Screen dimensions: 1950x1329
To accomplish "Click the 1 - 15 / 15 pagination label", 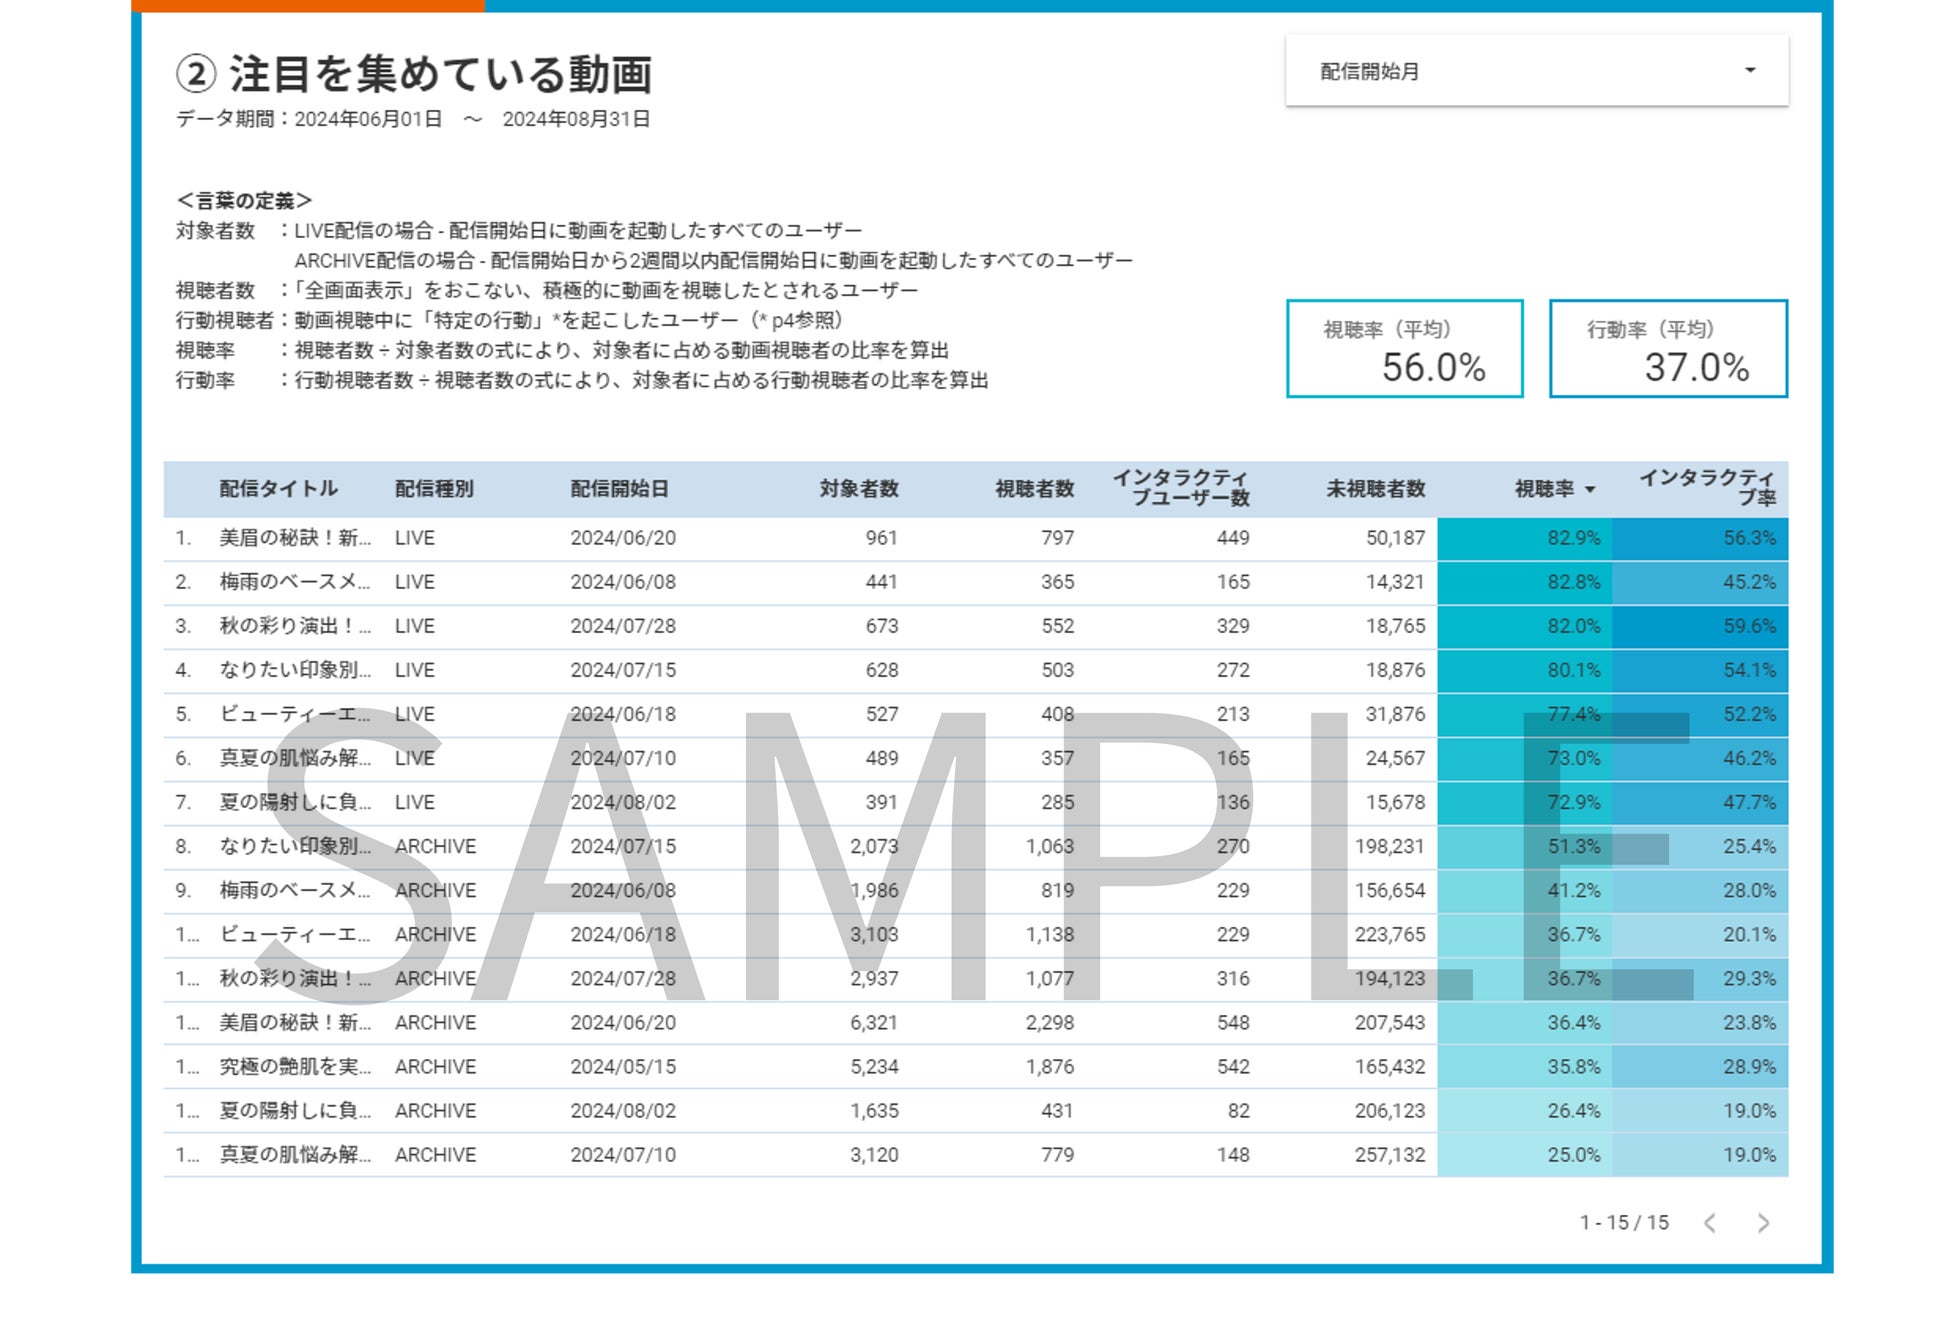I will click(1623, 1222).
